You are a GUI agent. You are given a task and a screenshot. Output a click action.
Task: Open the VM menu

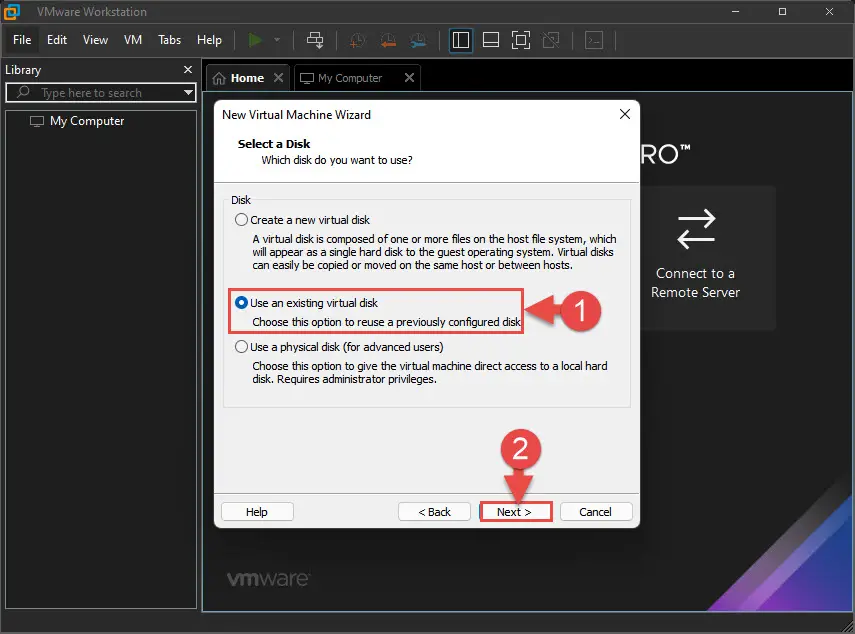click(133, 40)
